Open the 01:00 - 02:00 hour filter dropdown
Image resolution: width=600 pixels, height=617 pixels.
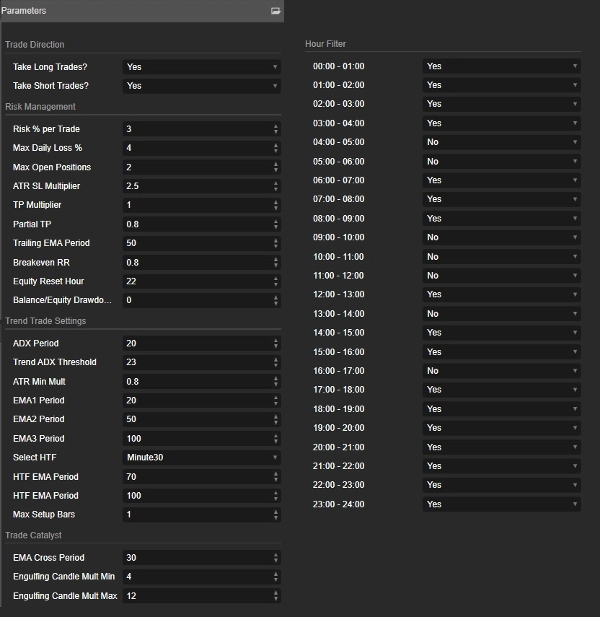[502, 85]
